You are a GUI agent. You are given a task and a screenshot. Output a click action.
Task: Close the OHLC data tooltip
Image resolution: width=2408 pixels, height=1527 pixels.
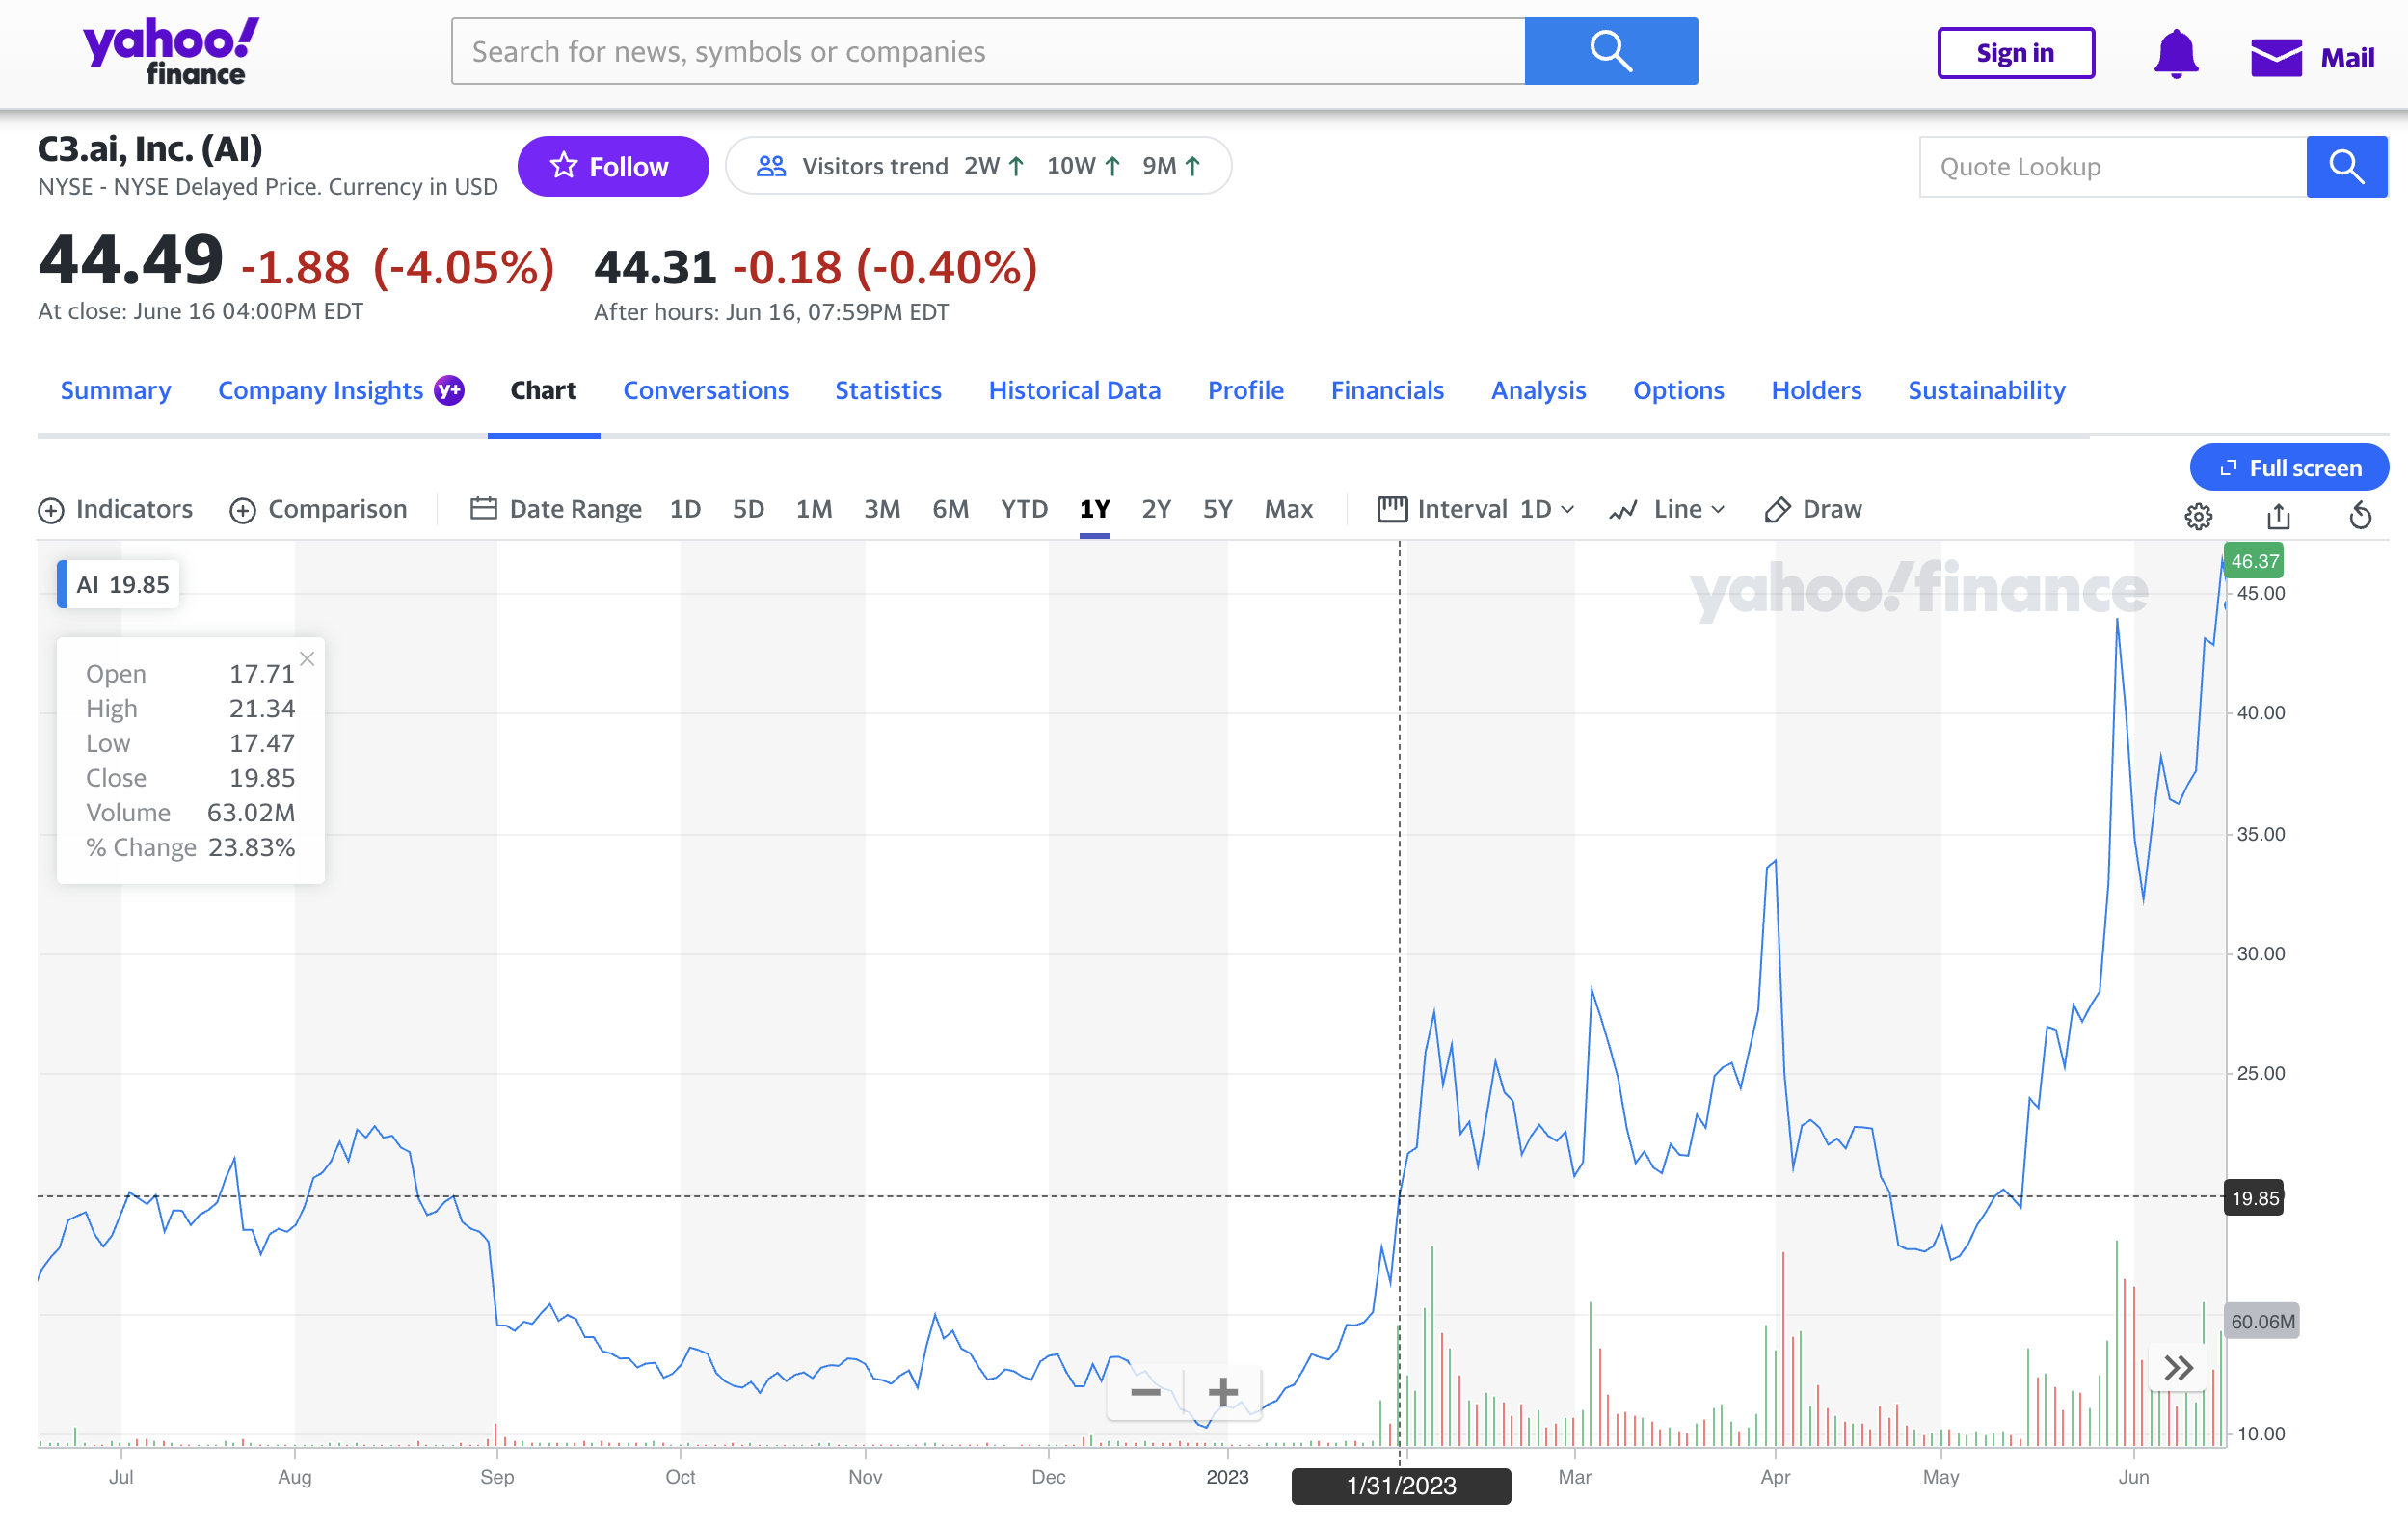[307, 659]
